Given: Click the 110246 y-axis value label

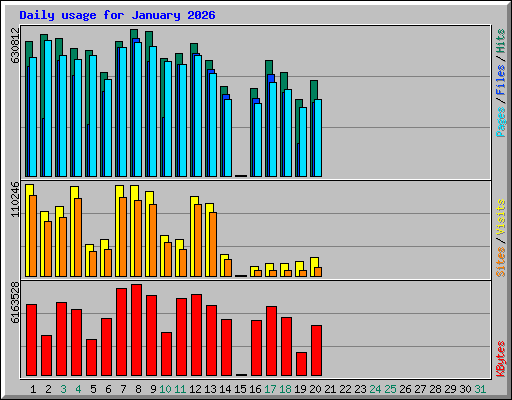Looking at the screenshot, I should [15, 199].
